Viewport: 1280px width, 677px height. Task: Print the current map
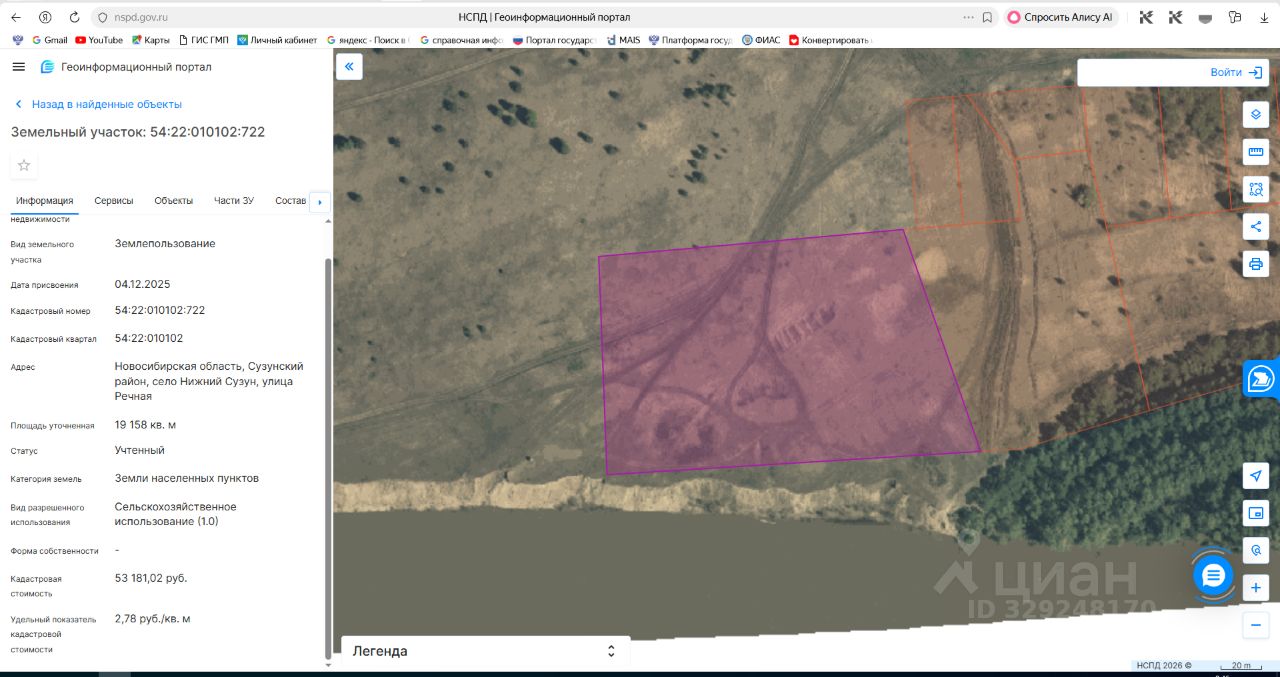click(x=1256, y=264)
